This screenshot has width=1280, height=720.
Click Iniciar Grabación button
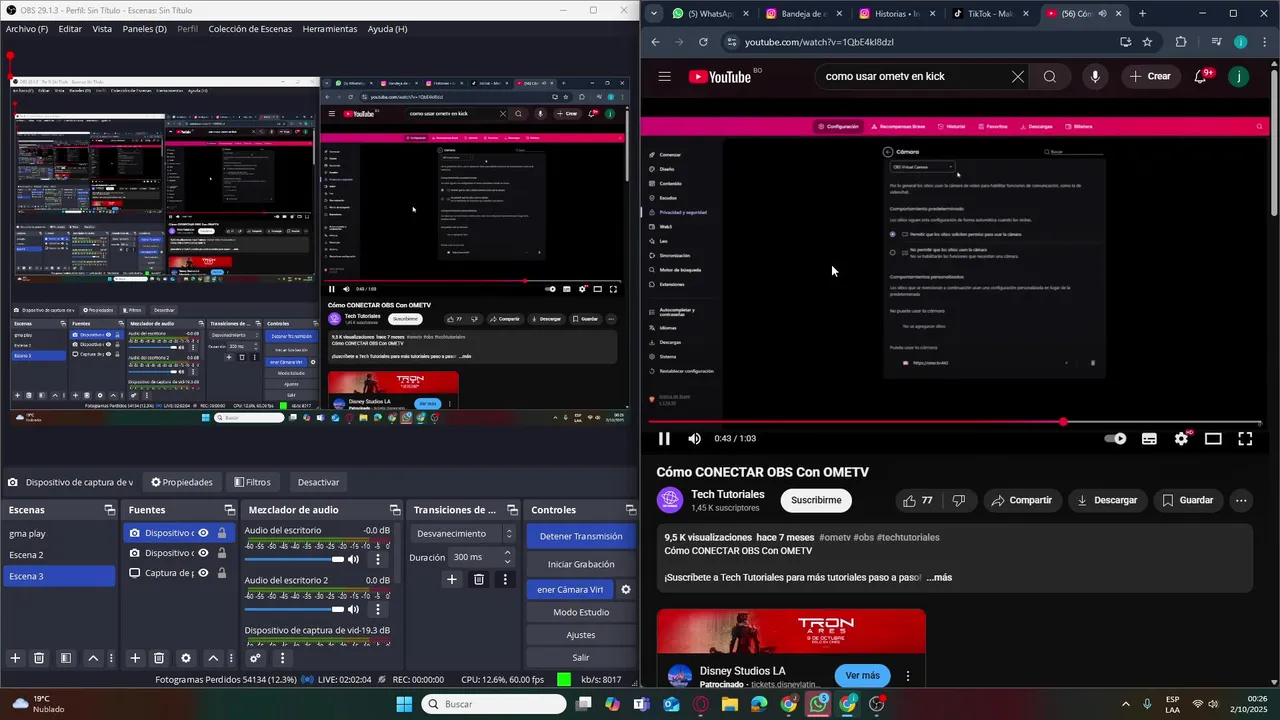pos(581,564)
